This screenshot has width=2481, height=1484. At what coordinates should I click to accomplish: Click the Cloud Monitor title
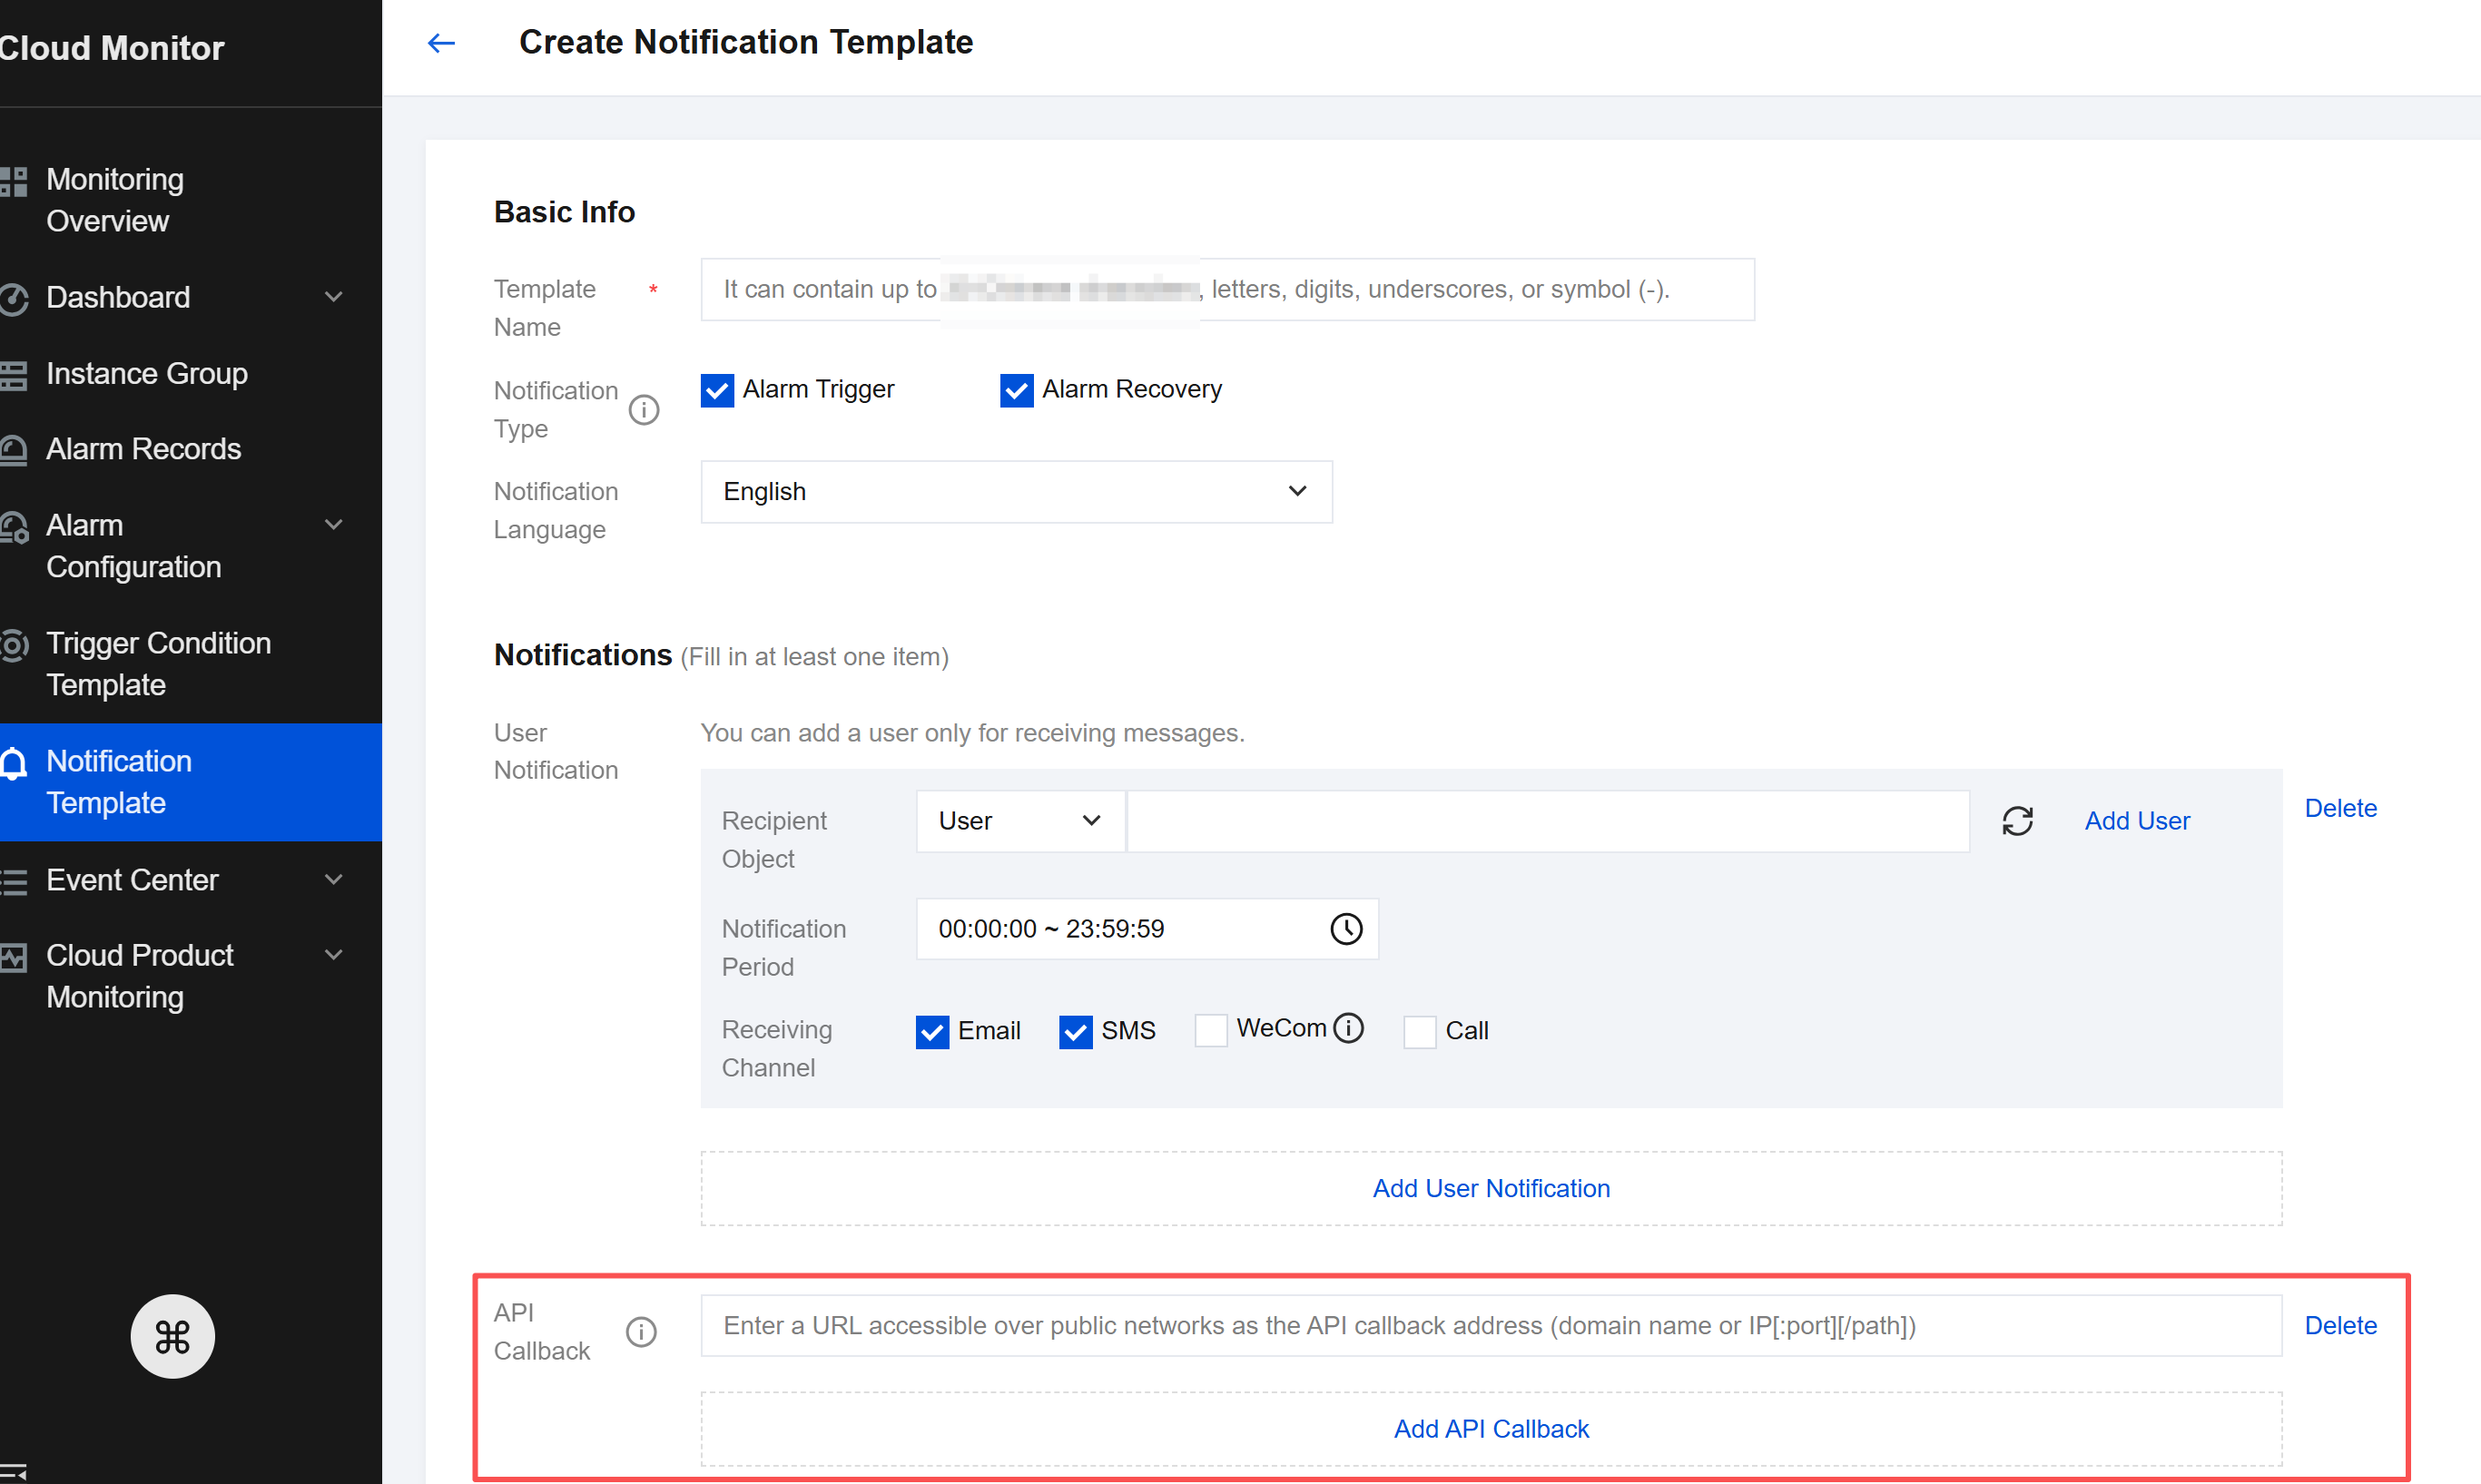[112, 48]
